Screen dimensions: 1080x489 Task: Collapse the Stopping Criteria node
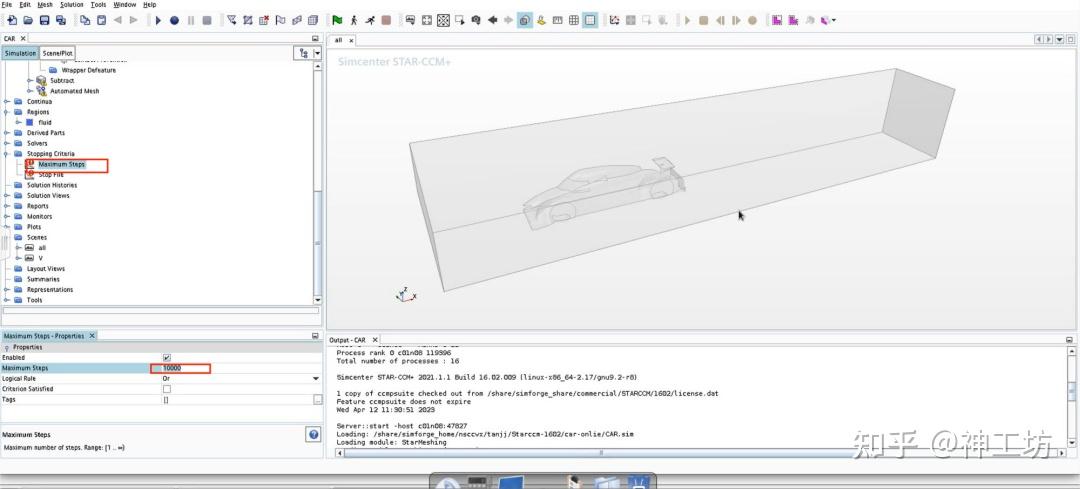pos(7,154)
